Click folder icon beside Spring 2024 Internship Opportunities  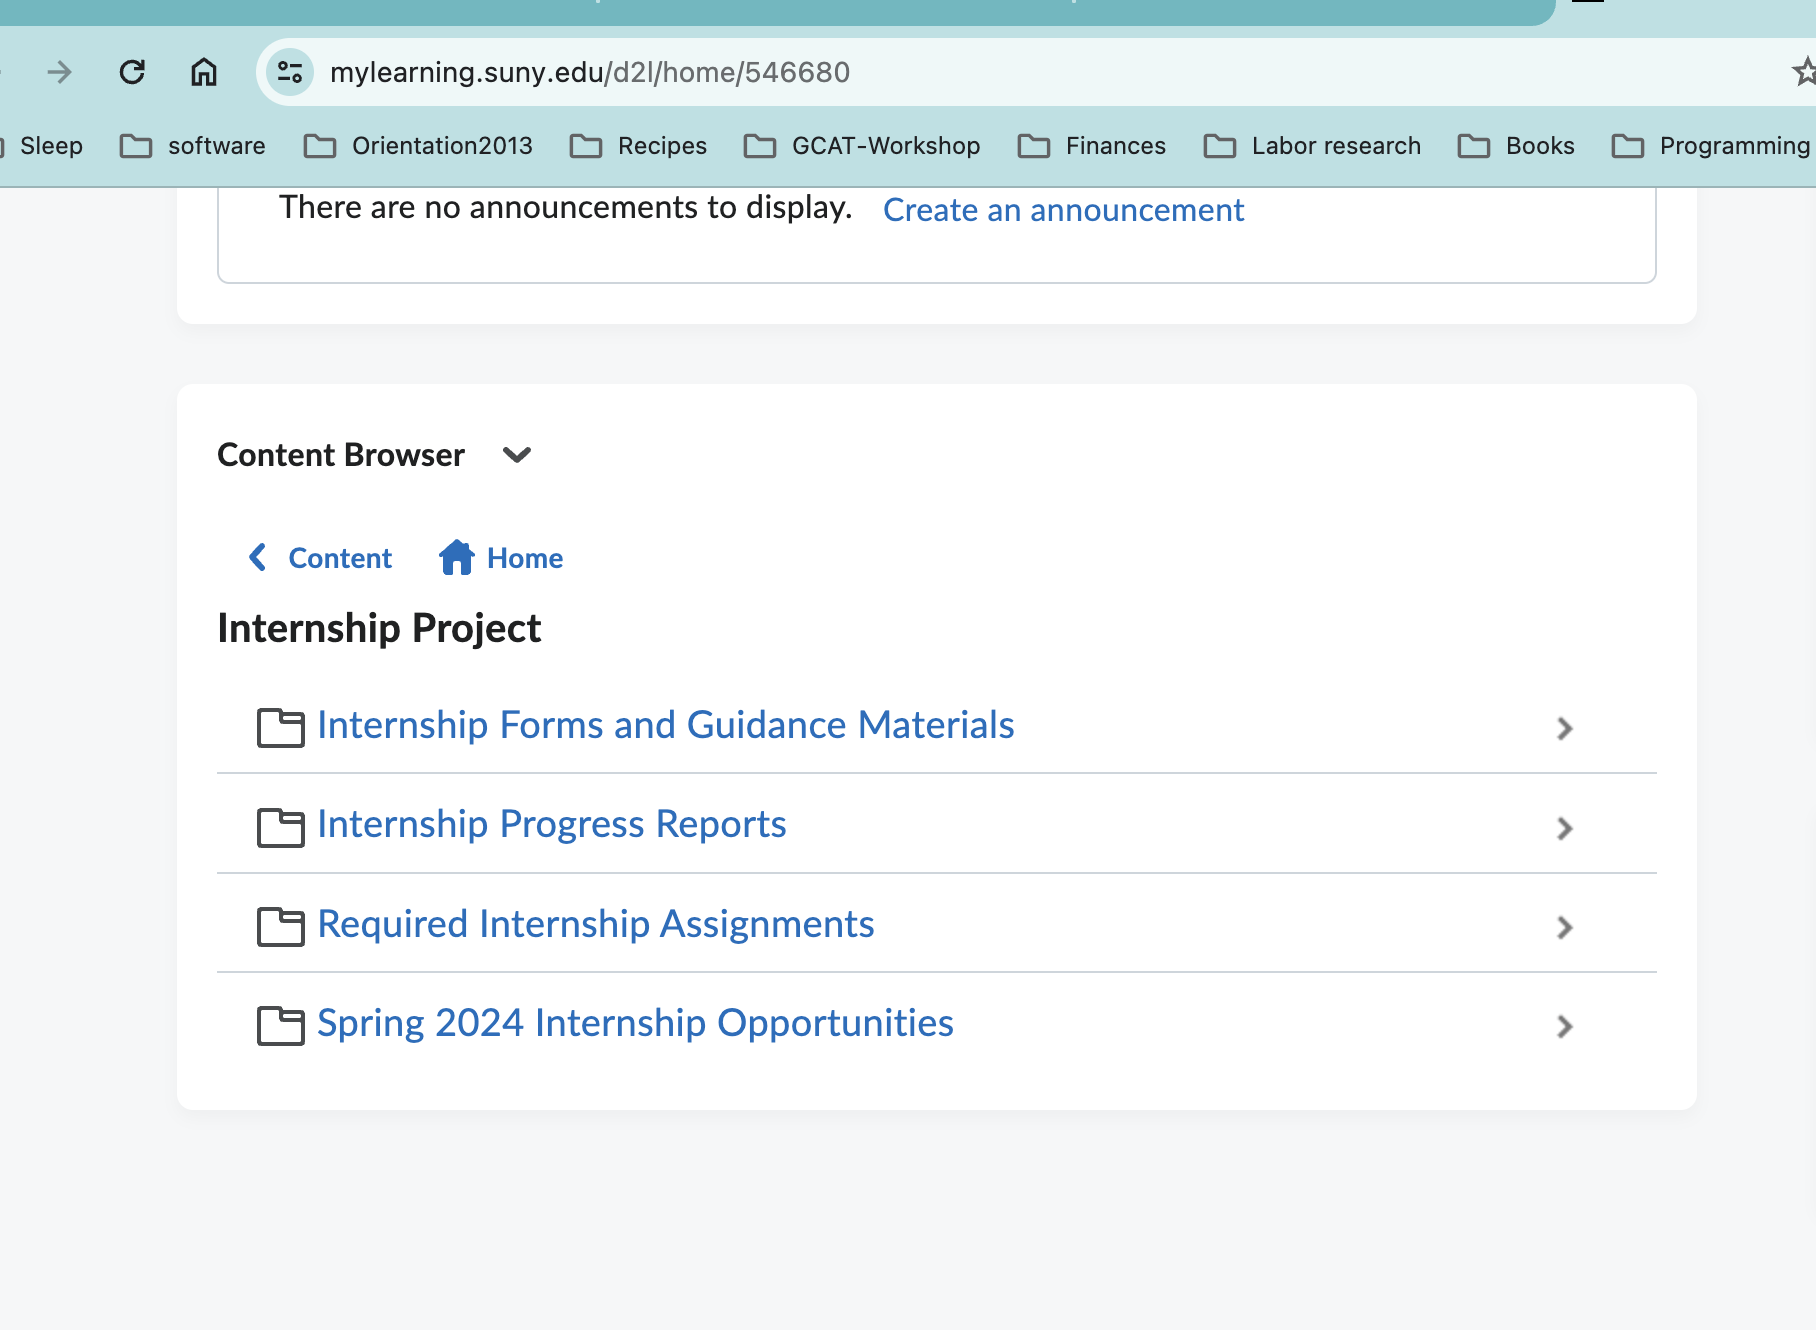click(x=280, y=1025)
